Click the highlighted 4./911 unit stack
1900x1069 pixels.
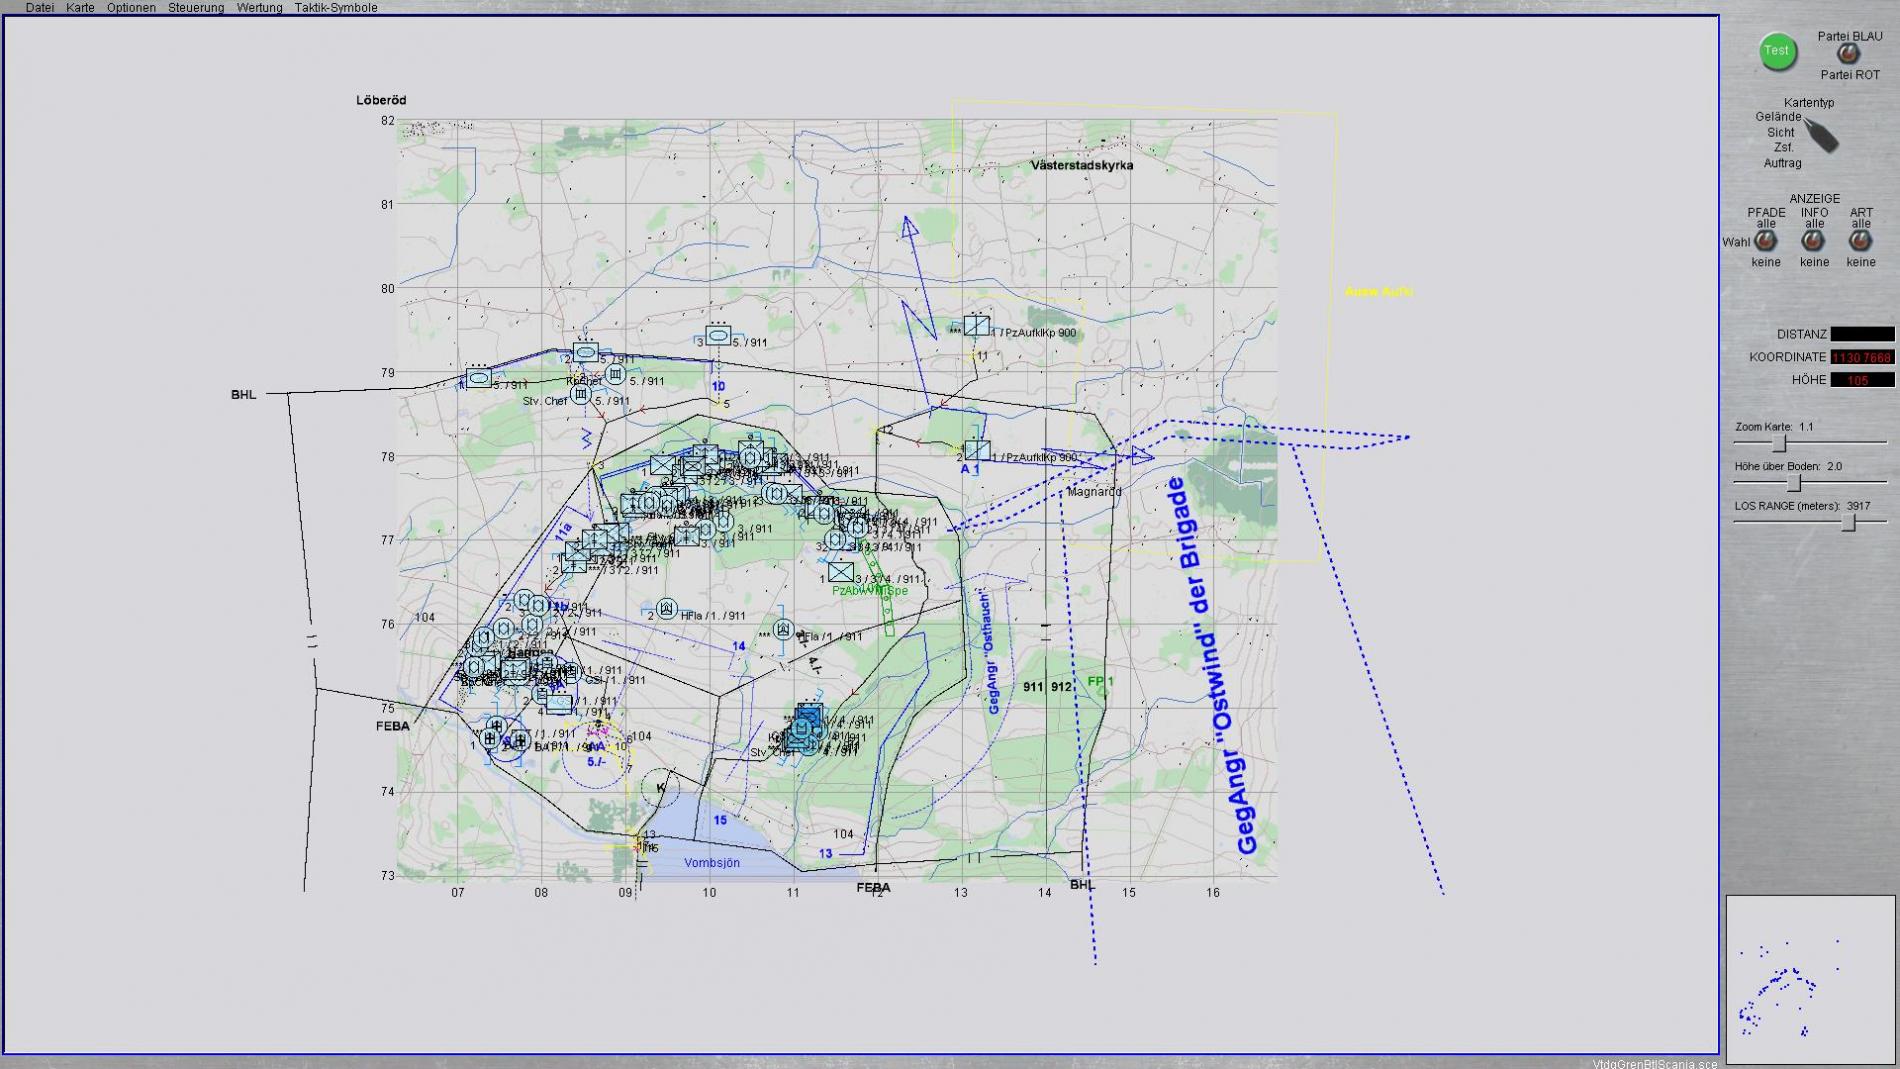805,728
